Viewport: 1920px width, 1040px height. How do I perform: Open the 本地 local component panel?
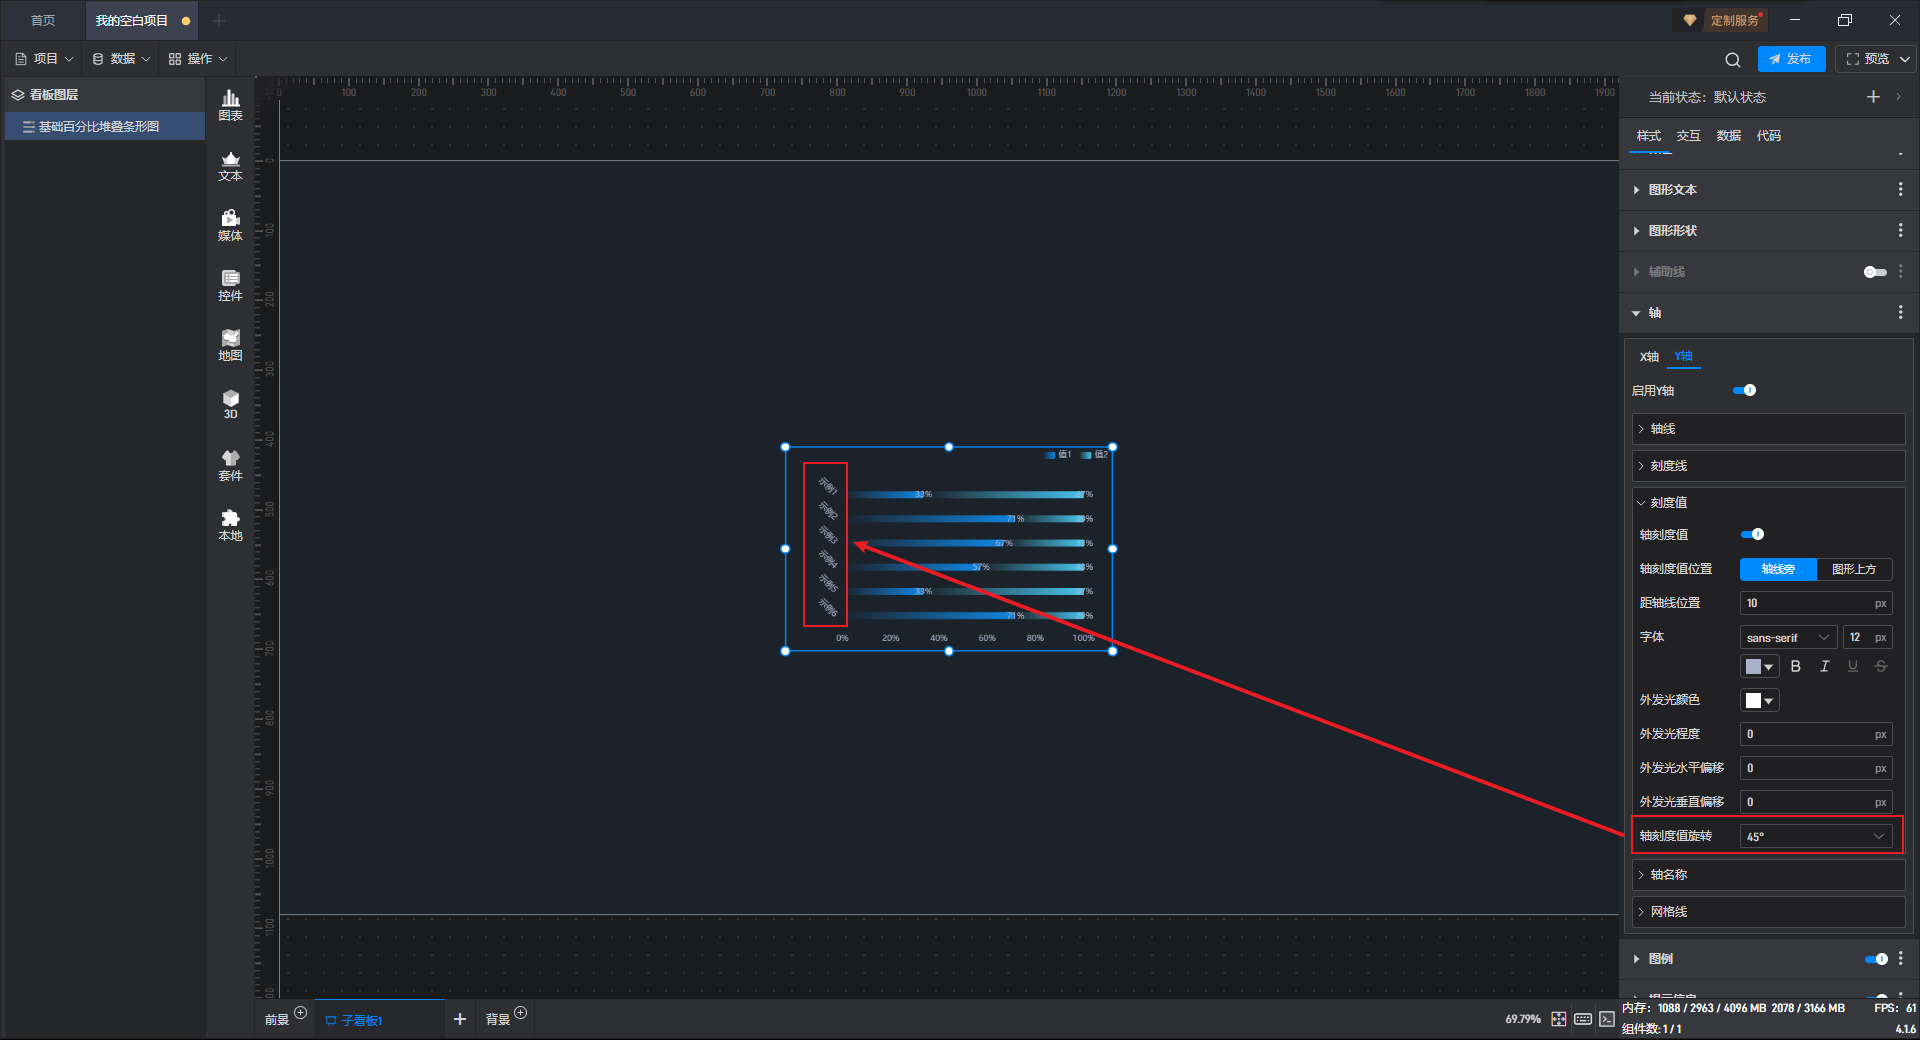pos(230,525)
